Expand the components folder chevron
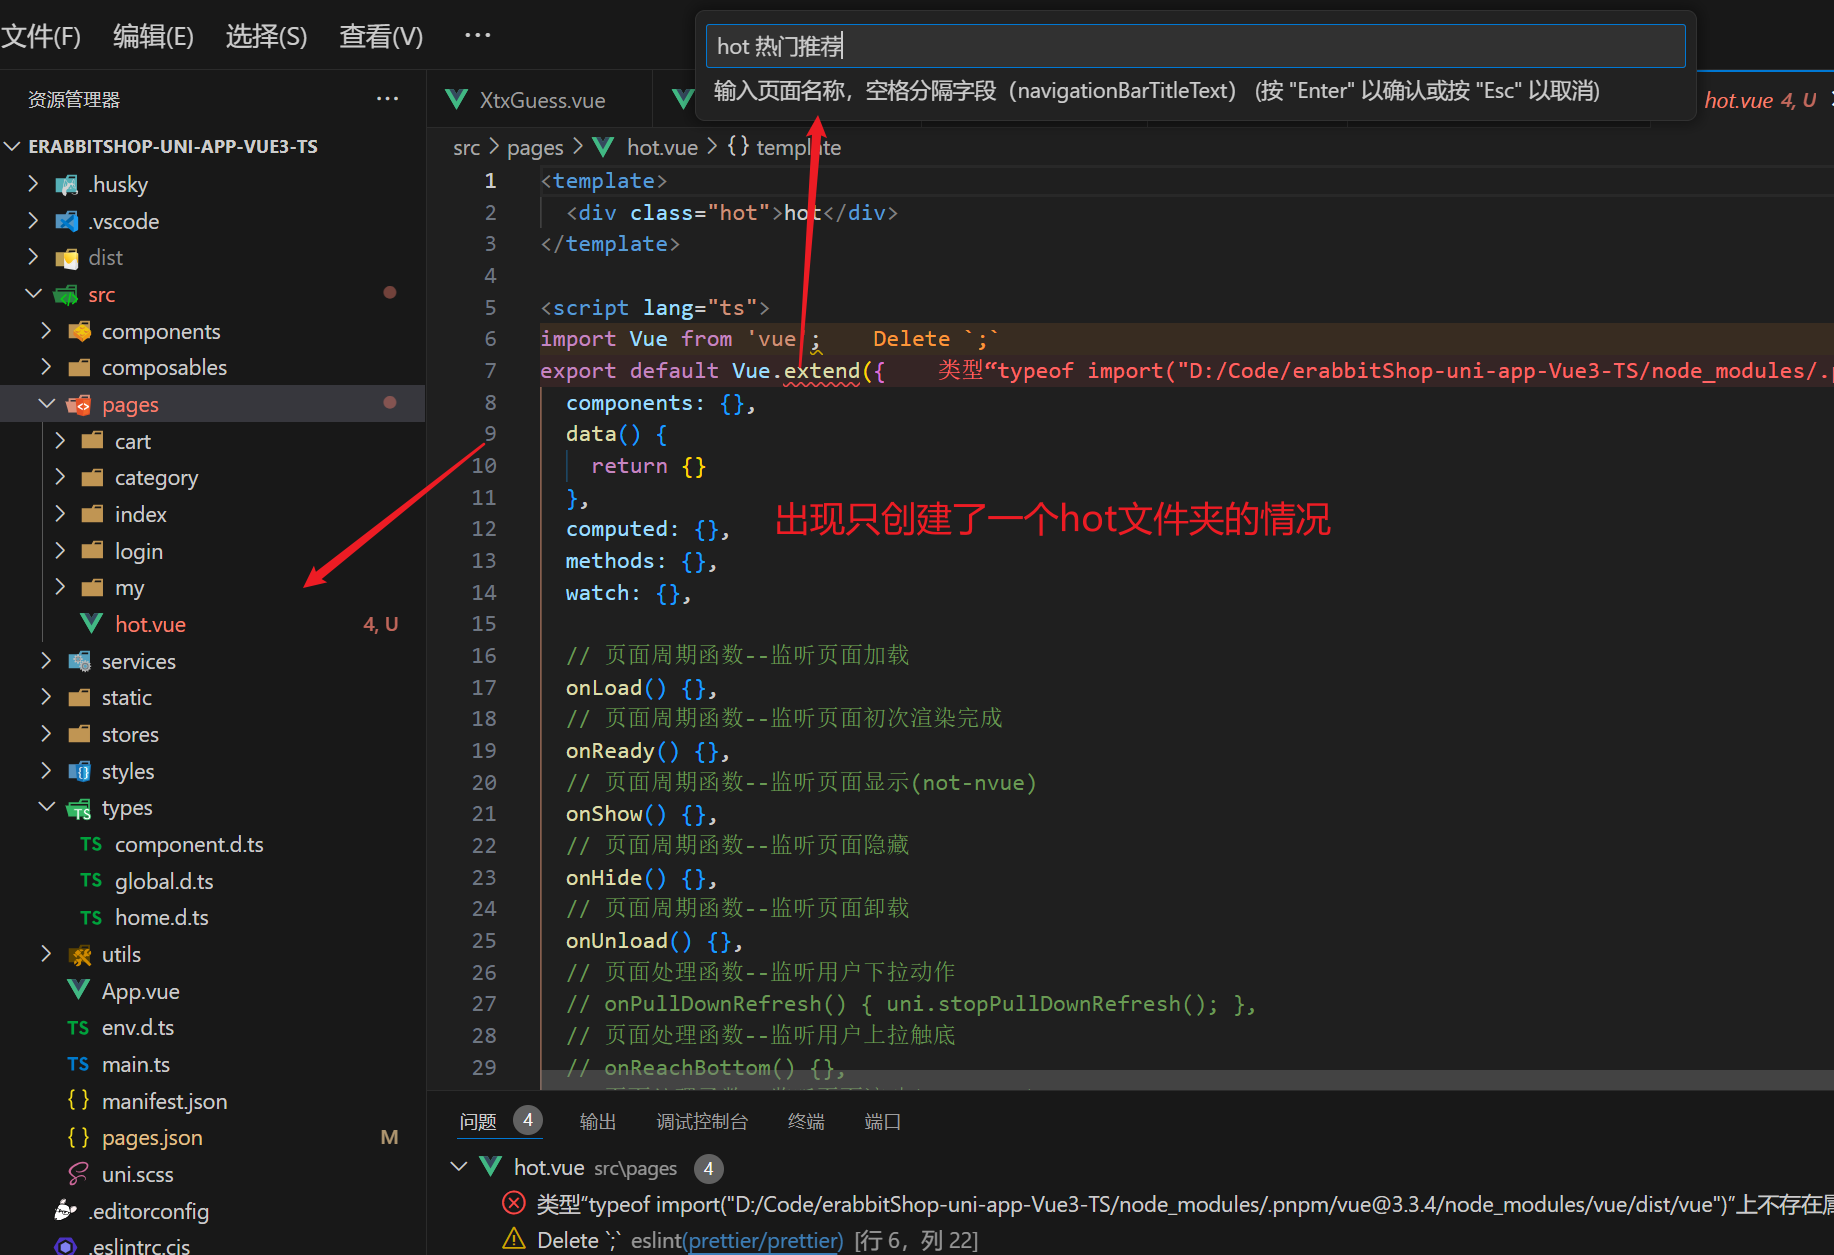This screenshot has height=1255, width=1834. click(46, 331)
